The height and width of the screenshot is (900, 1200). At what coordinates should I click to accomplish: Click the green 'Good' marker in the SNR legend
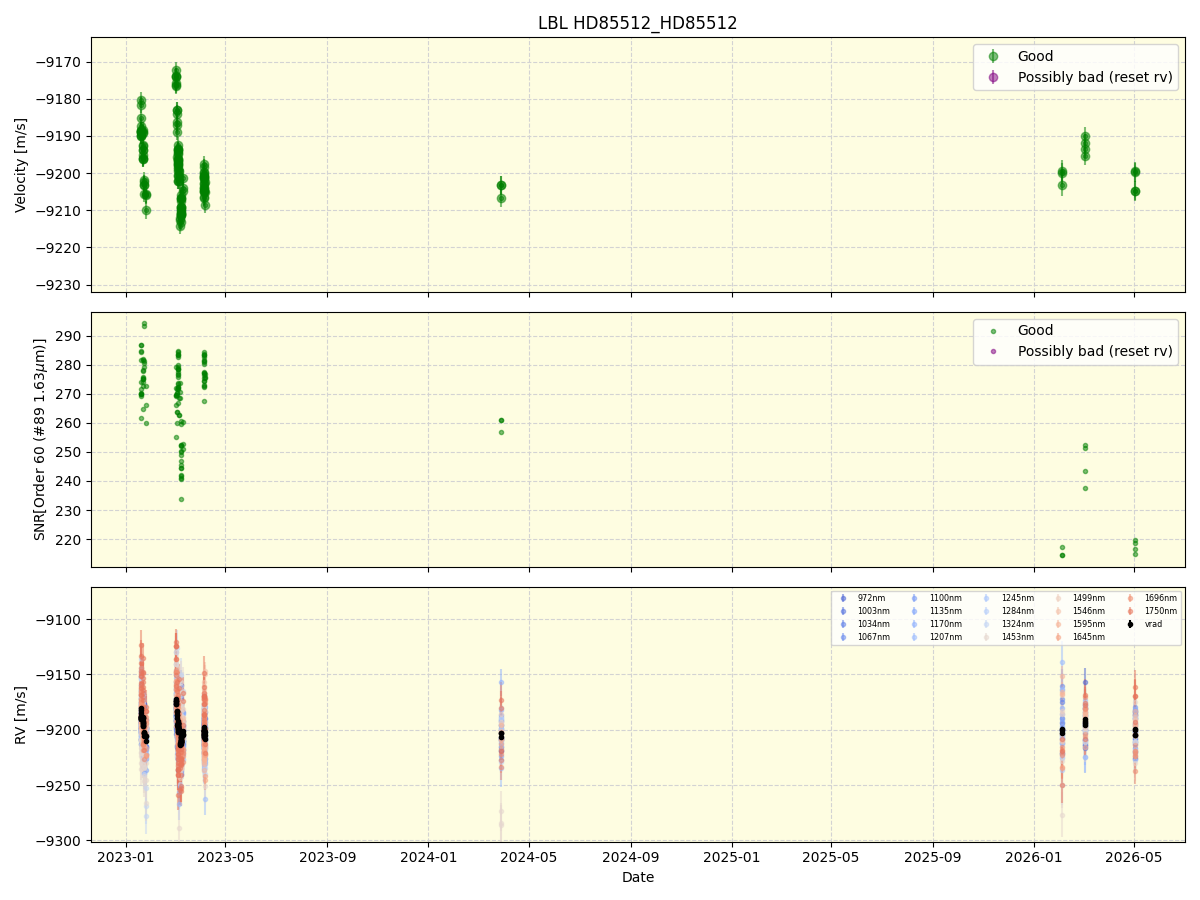(993, 331)
